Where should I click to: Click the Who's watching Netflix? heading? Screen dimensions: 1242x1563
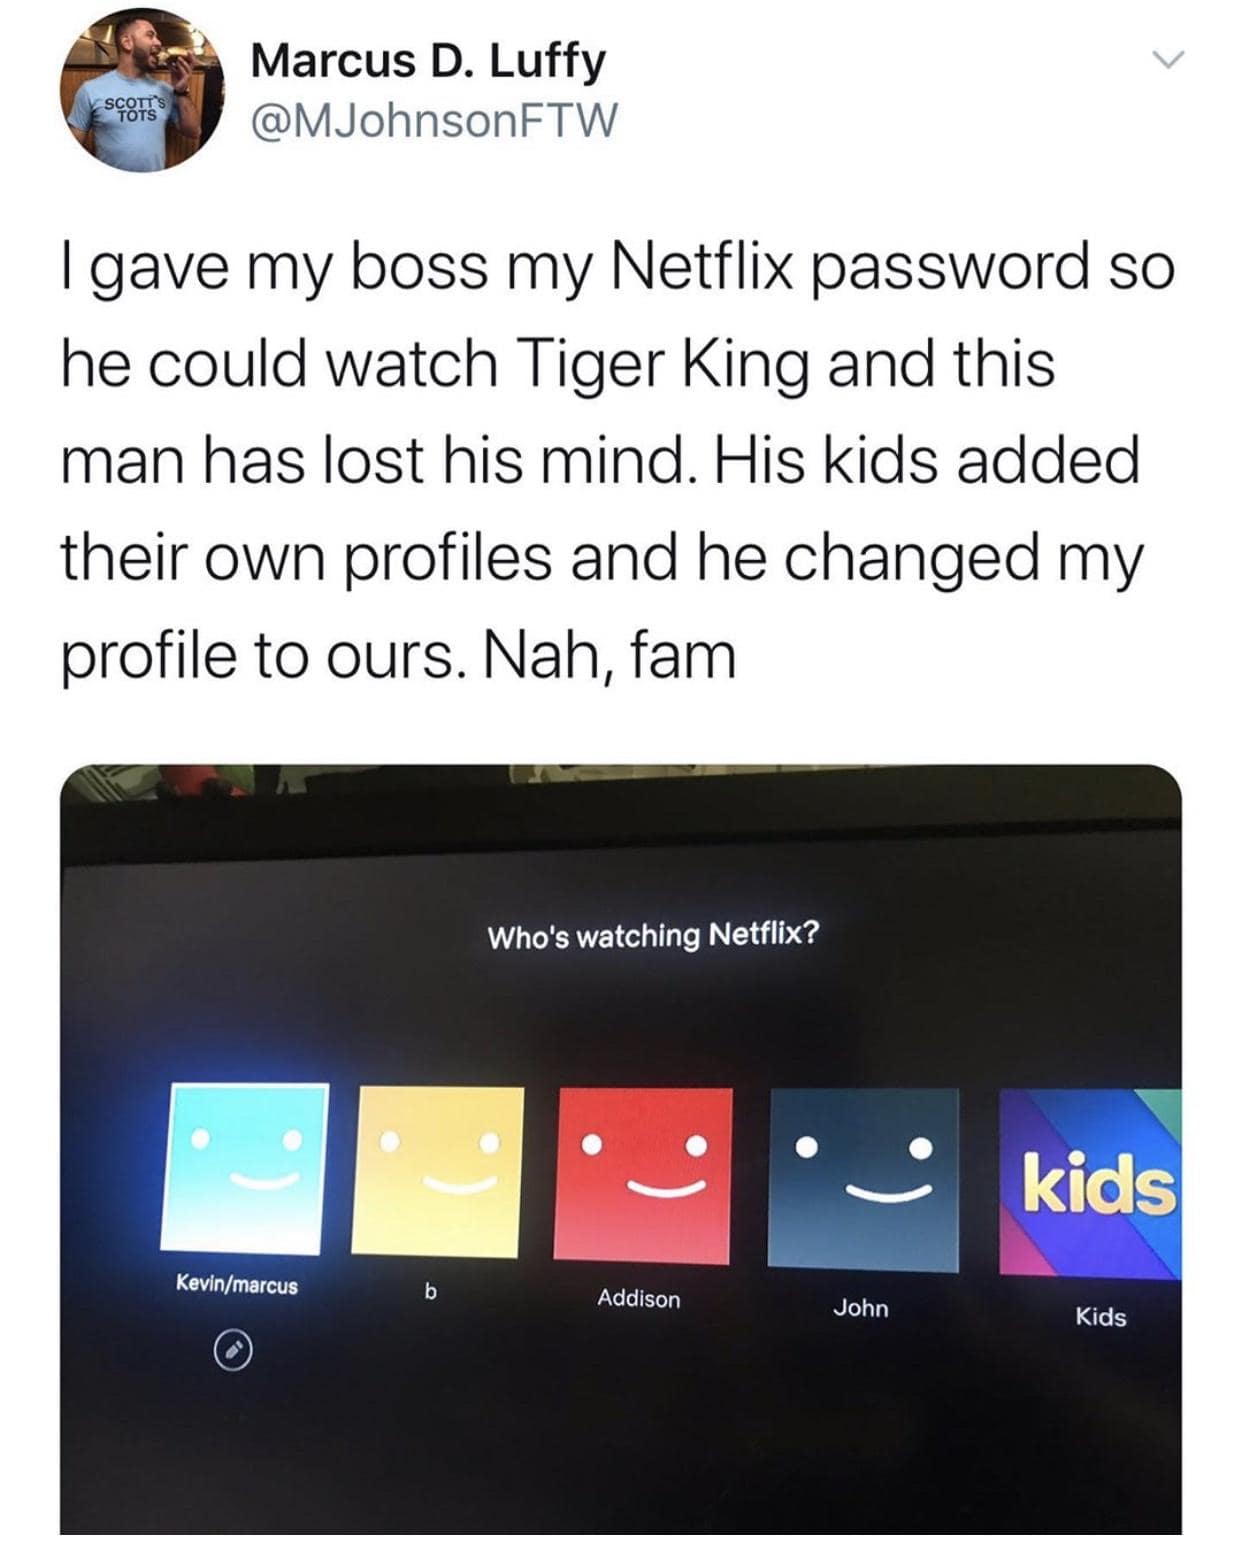[x=653, y=936]
